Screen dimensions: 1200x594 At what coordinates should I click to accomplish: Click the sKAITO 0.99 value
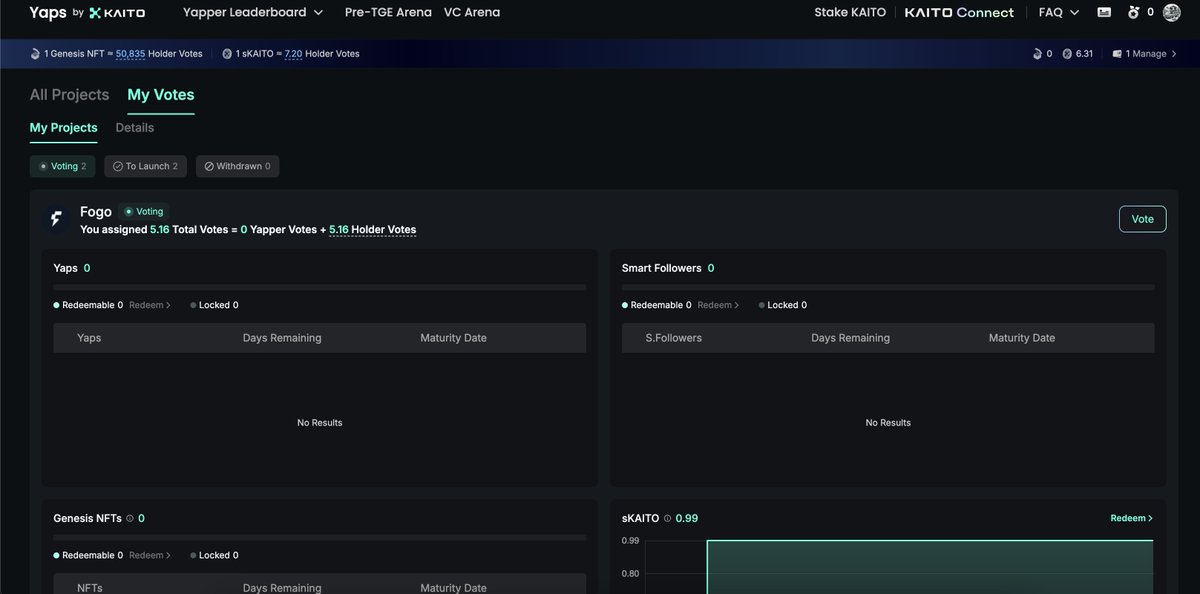[687, 519]
